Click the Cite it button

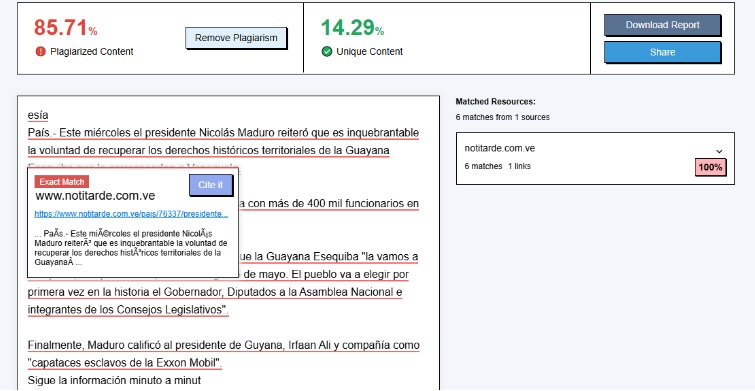coord(210,185)
